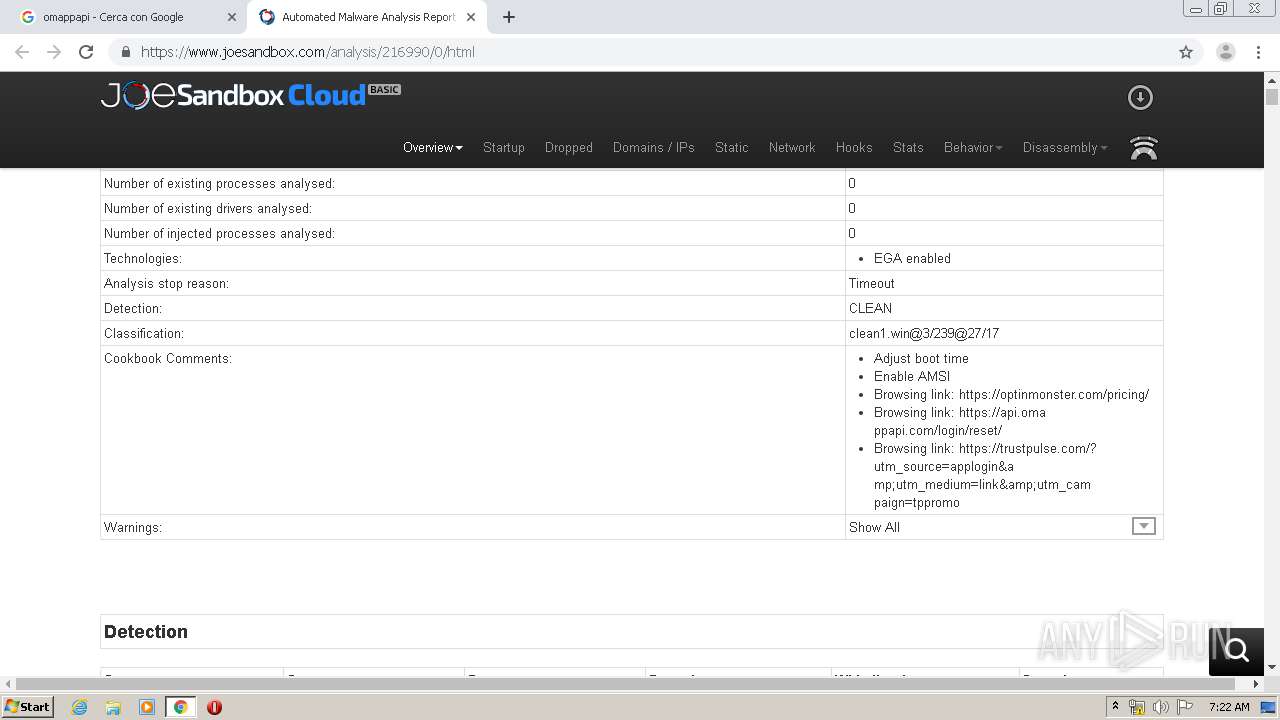
Task: Show hidden system tray icons arrow
Action: 1115,707
